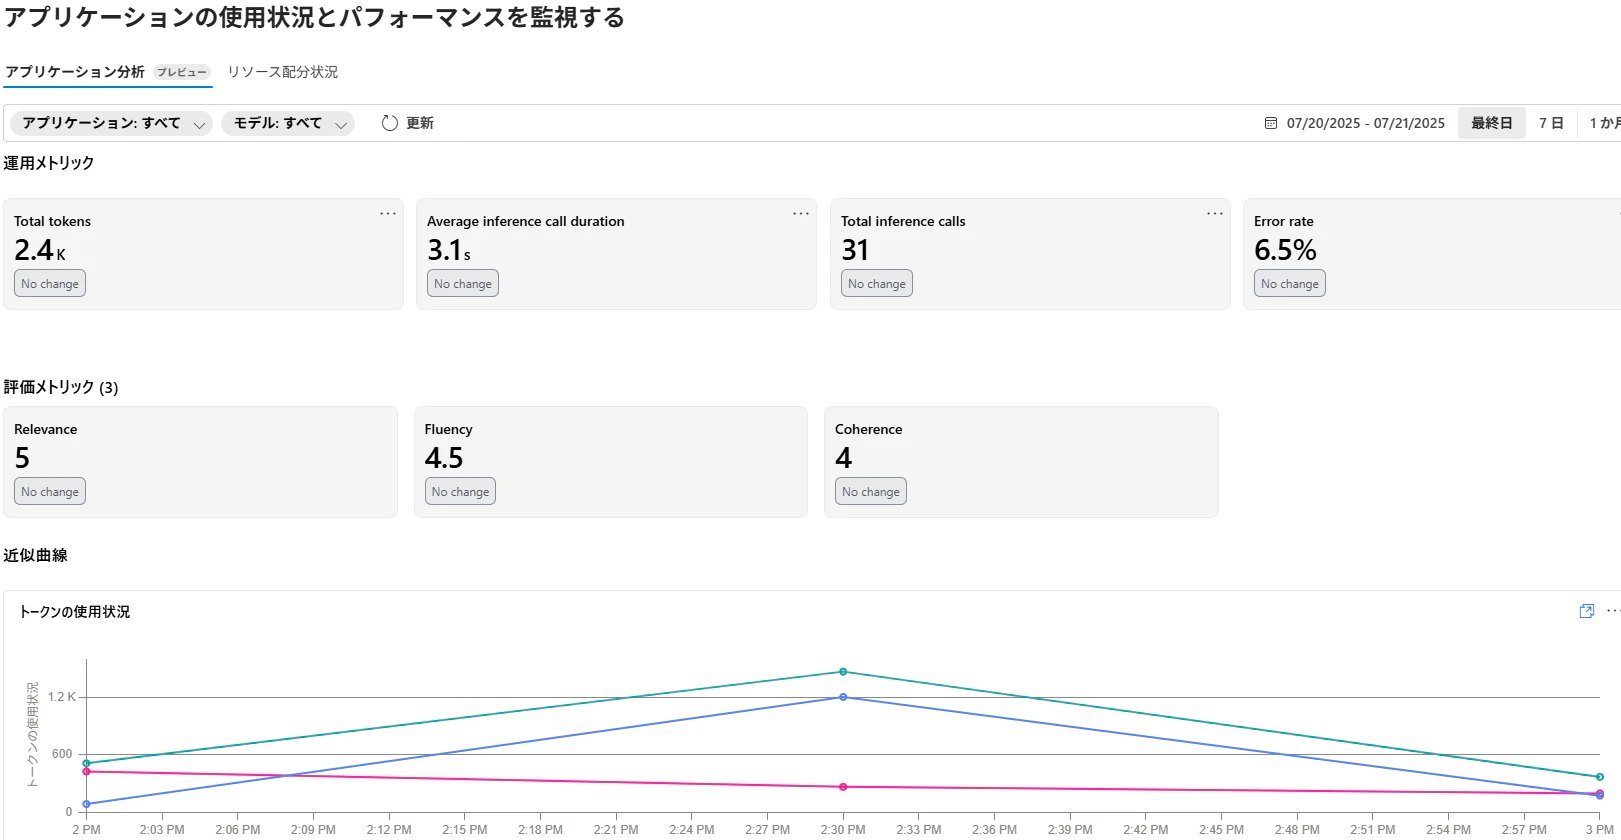Click the 1.2 K y-axis label
Viewport: 1621px width, 840px height.
[61, 697]
